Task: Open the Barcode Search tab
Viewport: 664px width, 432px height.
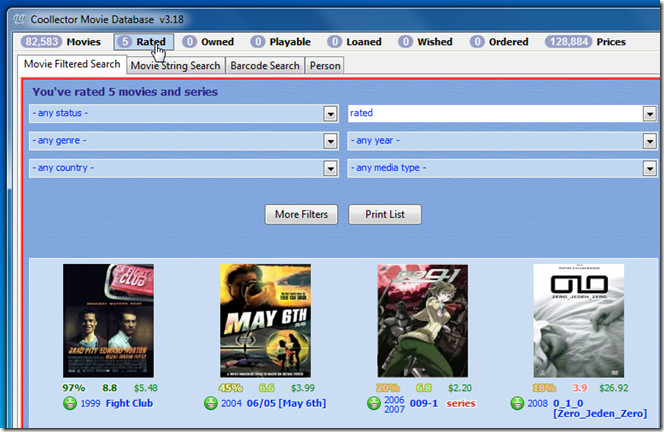Action: pyautogui.click(x=265, y=66)
